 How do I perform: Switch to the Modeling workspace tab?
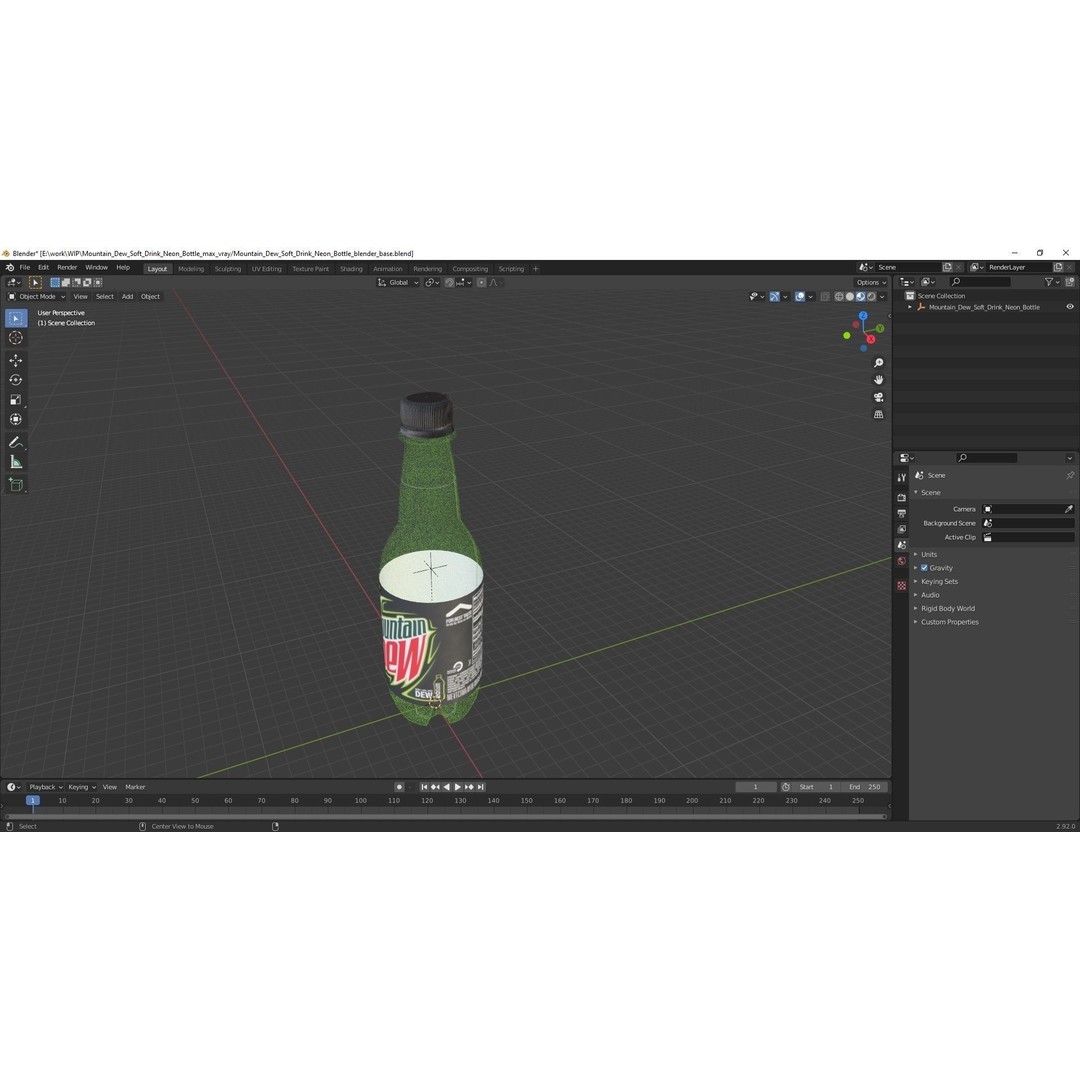coord(191,269)
